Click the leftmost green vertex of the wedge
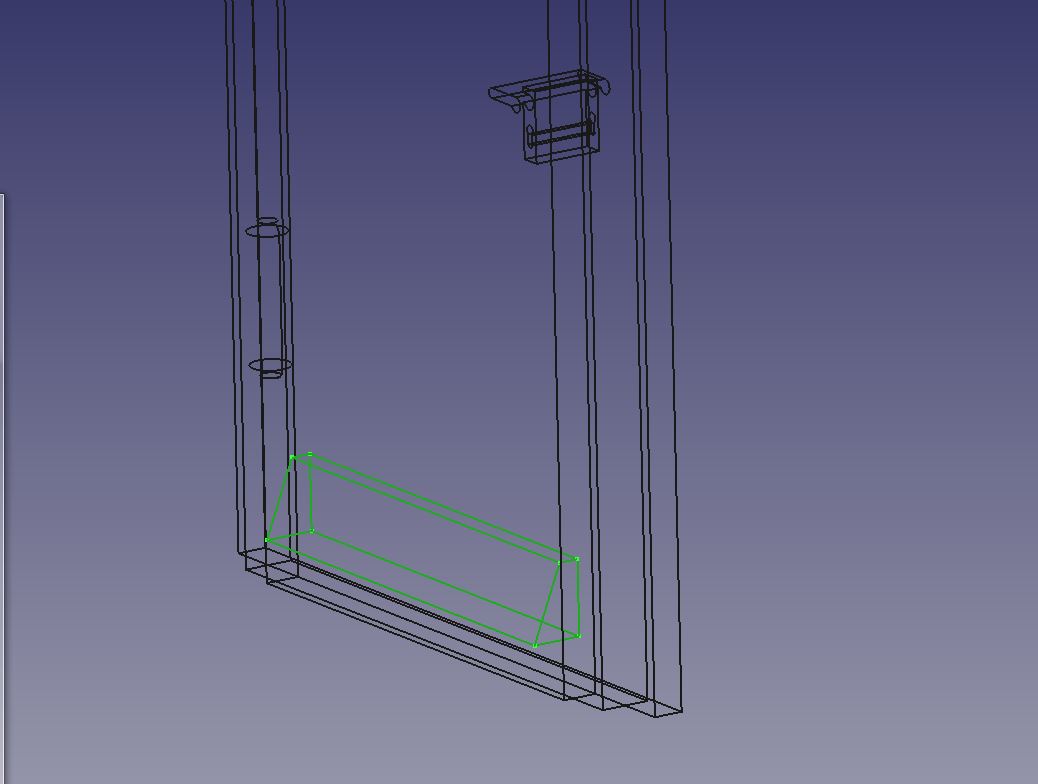 [x=267, y=540]
